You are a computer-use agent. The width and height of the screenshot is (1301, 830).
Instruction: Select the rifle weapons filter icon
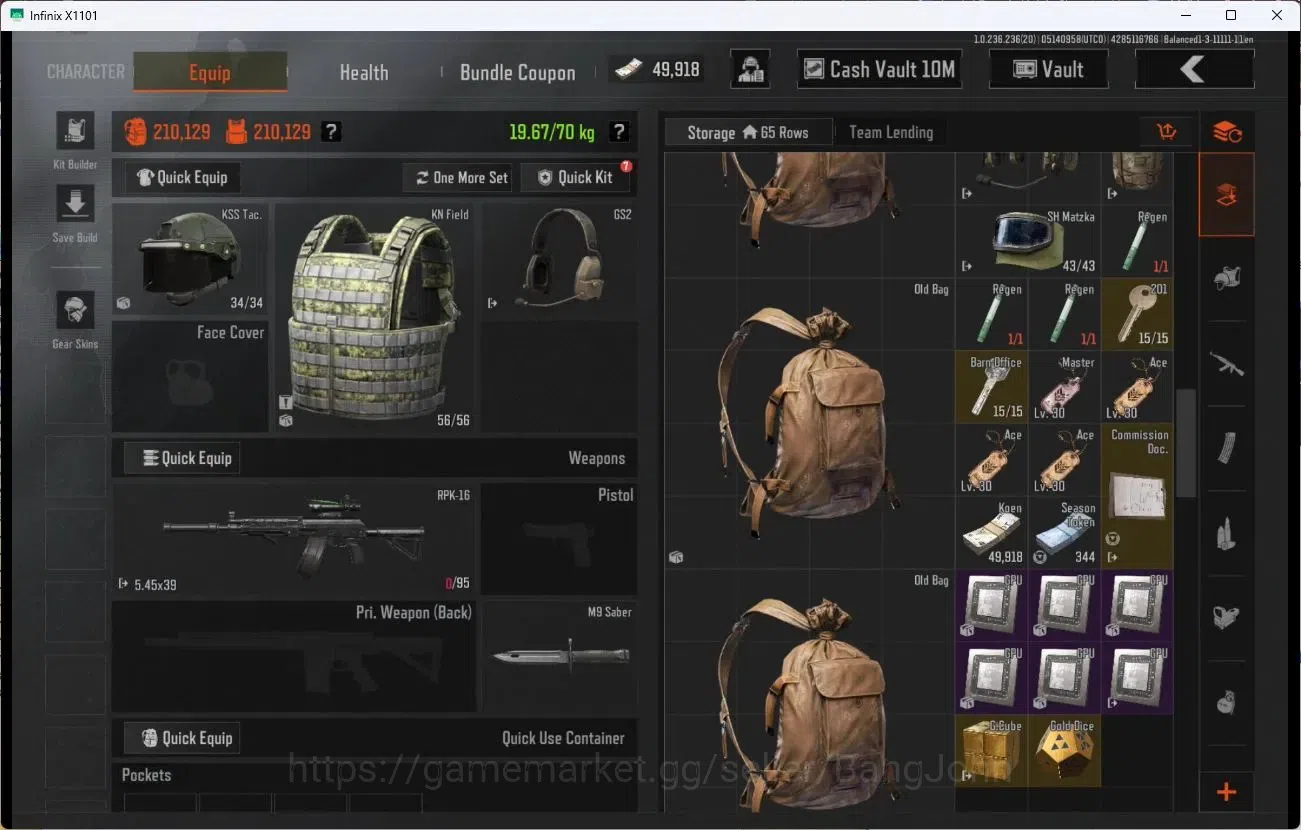coord(1227,364)
